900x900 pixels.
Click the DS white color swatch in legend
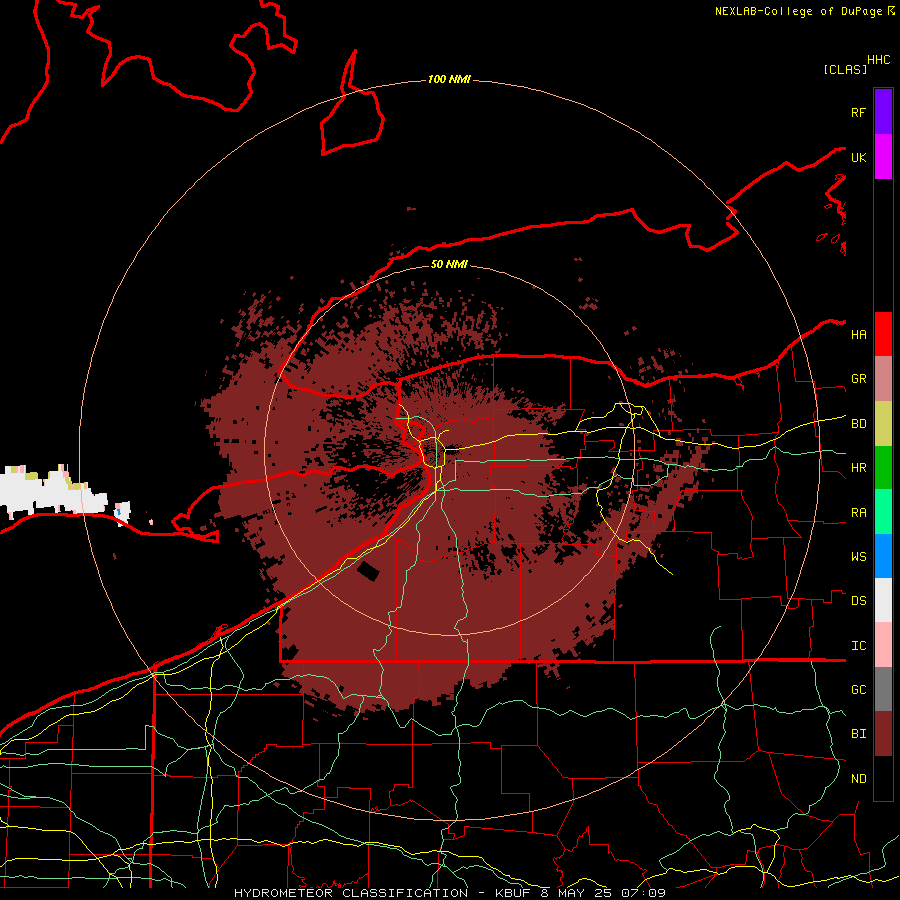(x=883, y=600)
